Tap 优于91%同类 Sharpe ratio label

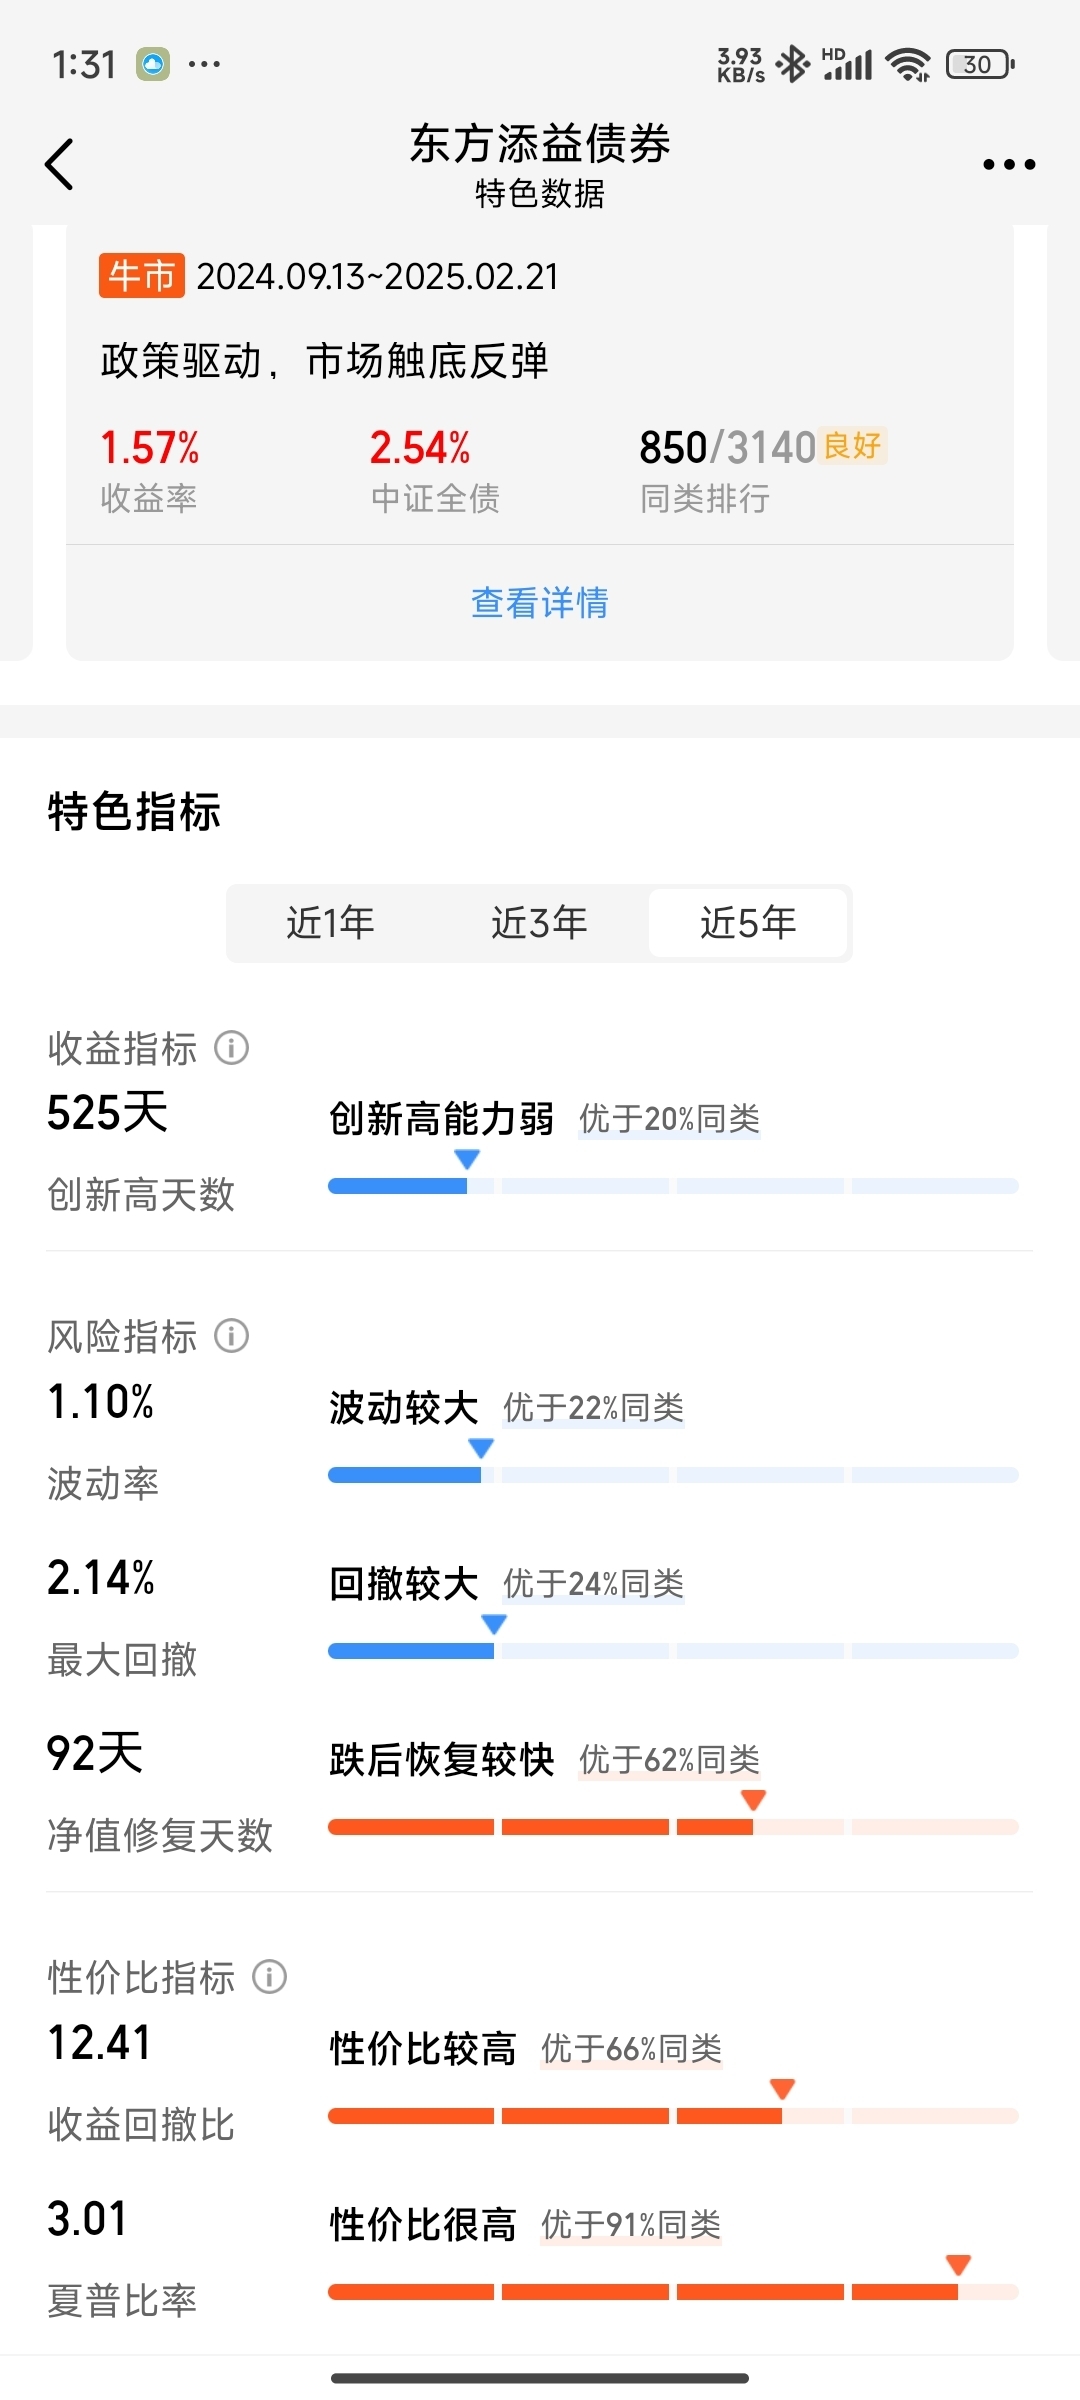(631, 2225)
